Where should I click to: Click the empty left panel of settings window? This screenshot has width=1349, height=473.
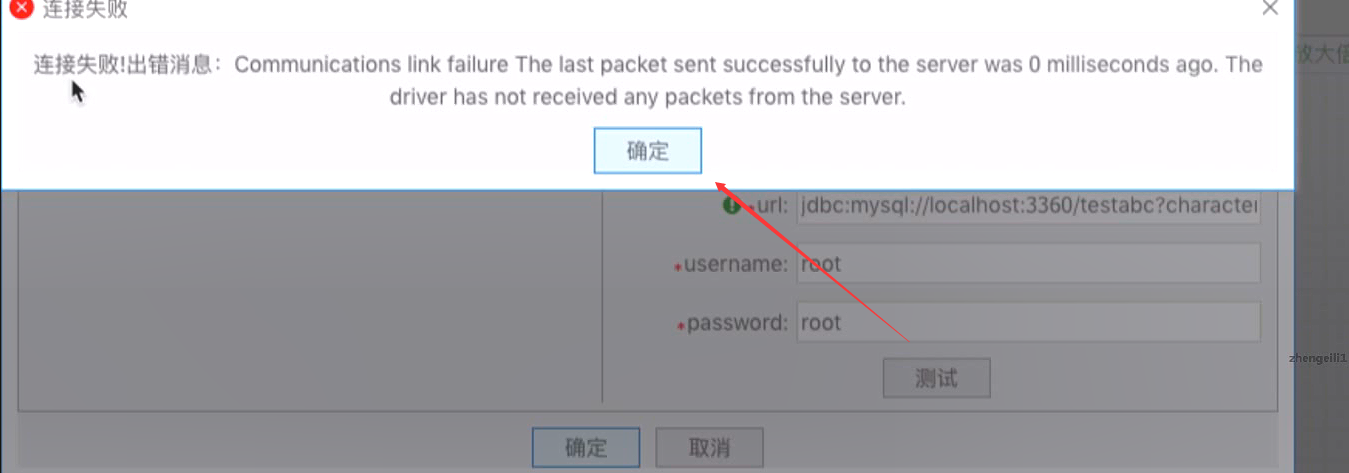click(310, 300)
